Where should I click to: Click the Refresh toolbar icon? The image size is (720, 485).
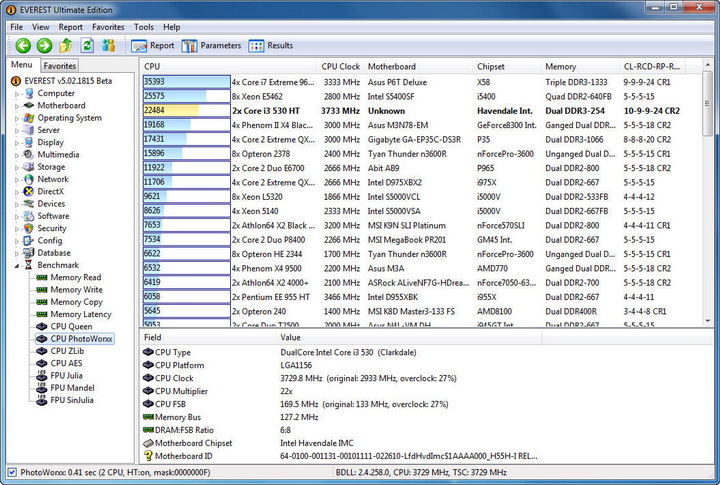click(87, 45)
